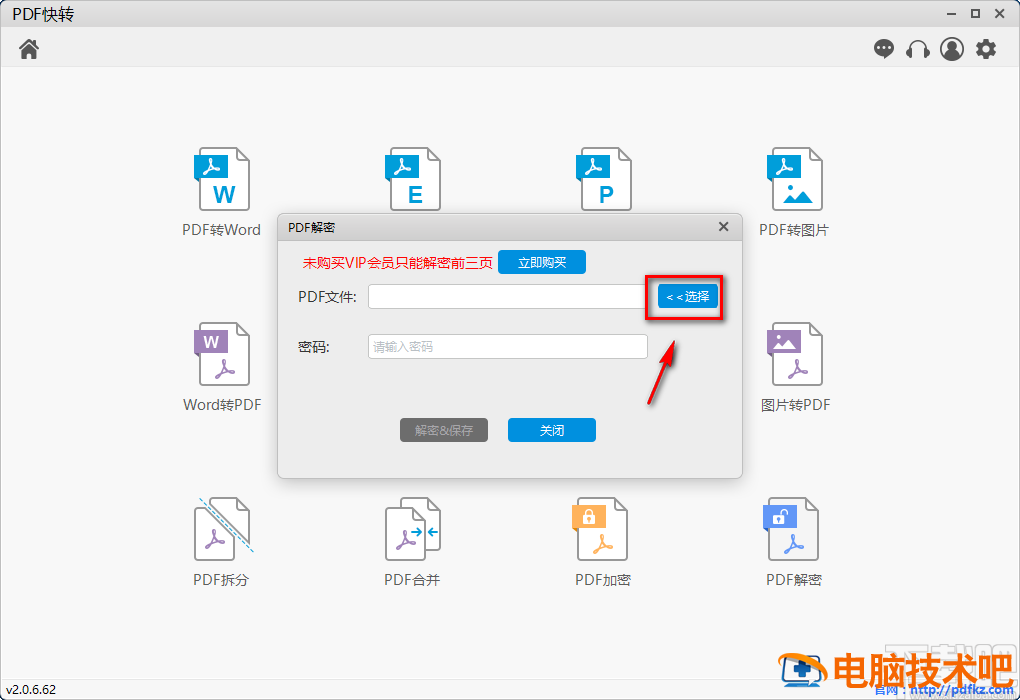Open the Word转PDF tool icon
This screenshot has height=700, width=1020.
point(222,354)
